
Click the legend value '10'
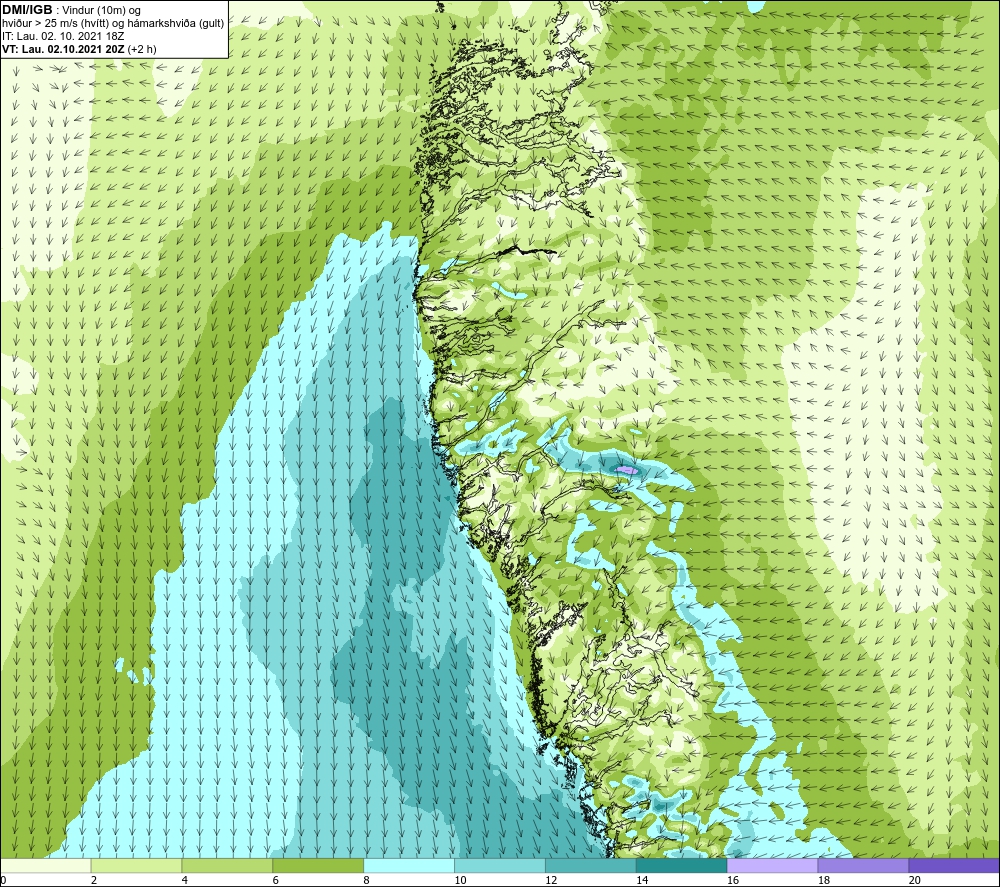(x=460, y=880)
